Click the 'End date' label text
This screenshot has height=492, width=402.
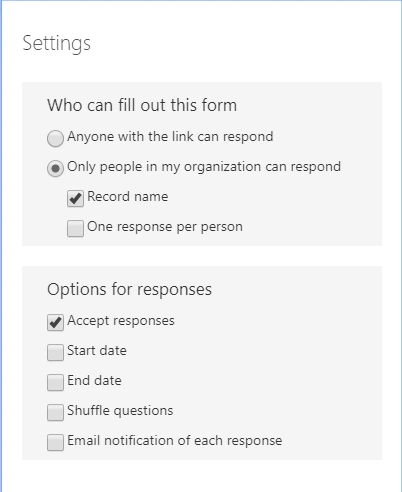[94, 381]
